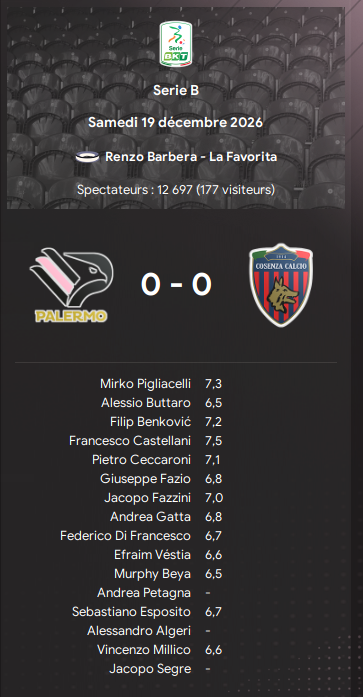Click the Samedi 19 décembre 2026 date

[176, 122]
